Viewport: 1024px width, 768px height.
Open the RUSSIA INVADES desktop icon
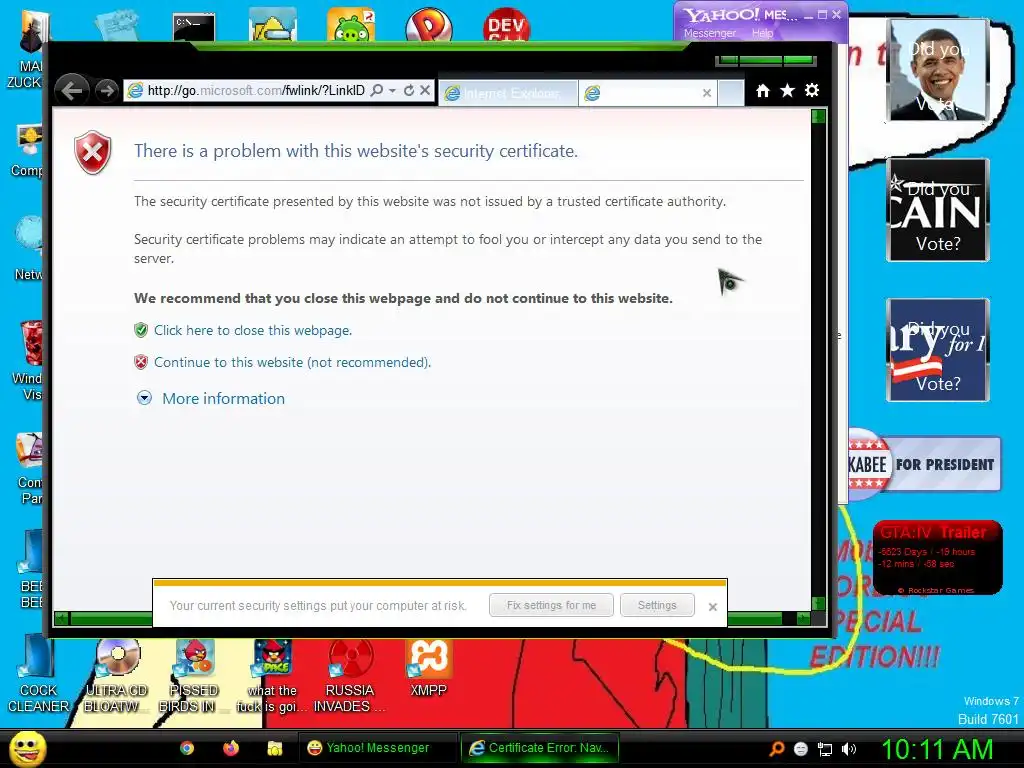(x=350, y=676)
